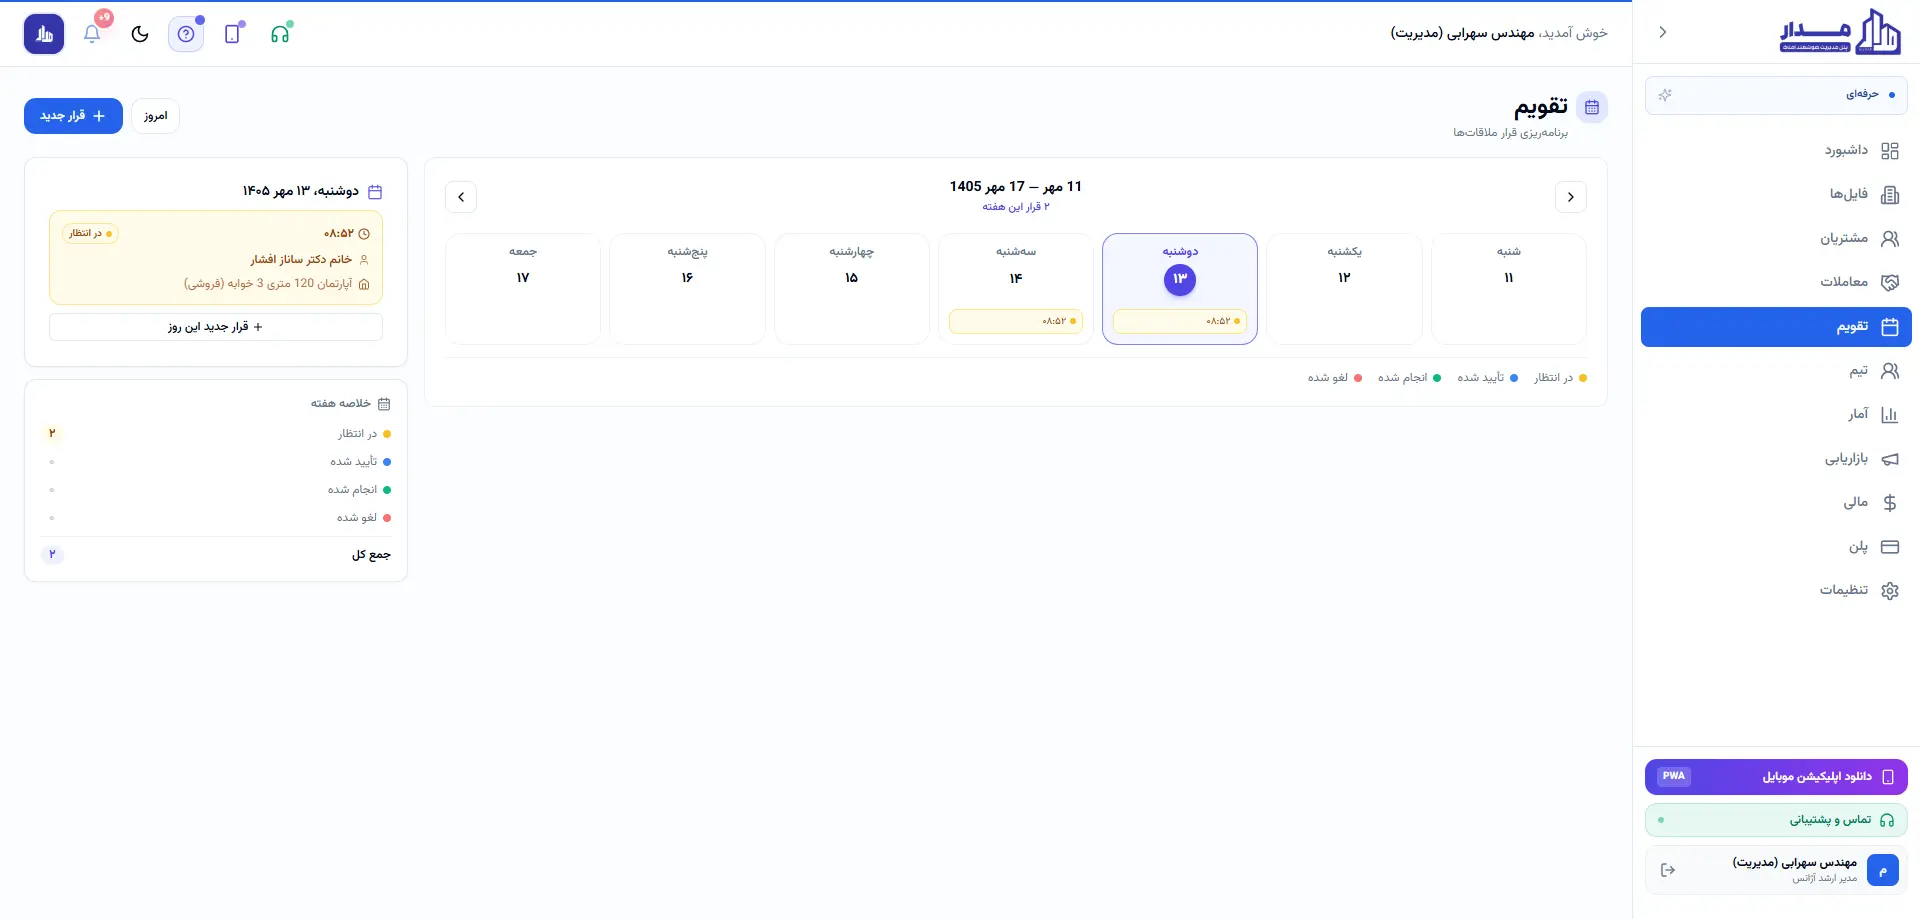Click the امروز button
This screenshot has width=1920, height=919.
click(155, 116)
